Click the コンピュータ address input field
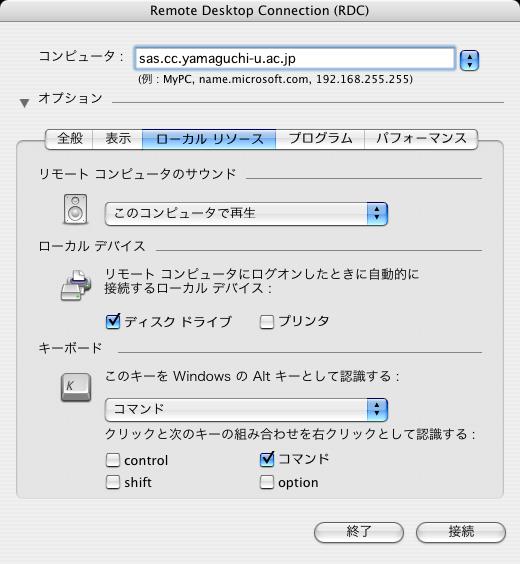Viewport: 520px width, 564px height. [295, 58]
